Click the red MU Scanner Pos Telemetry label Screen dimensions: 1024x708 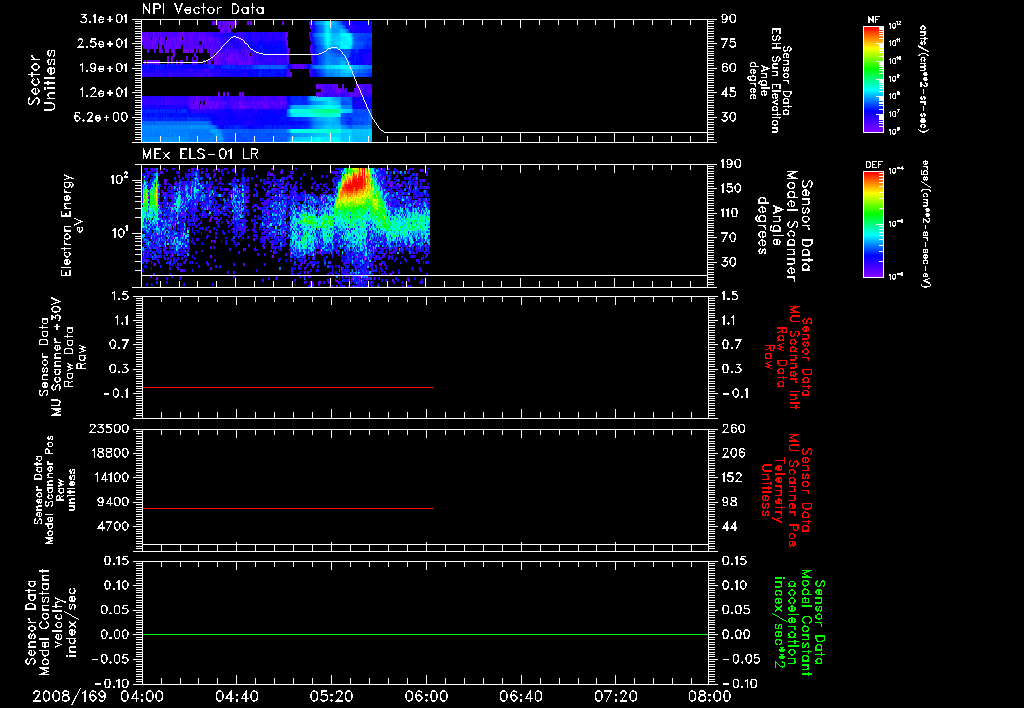click(x=786, y=490)
